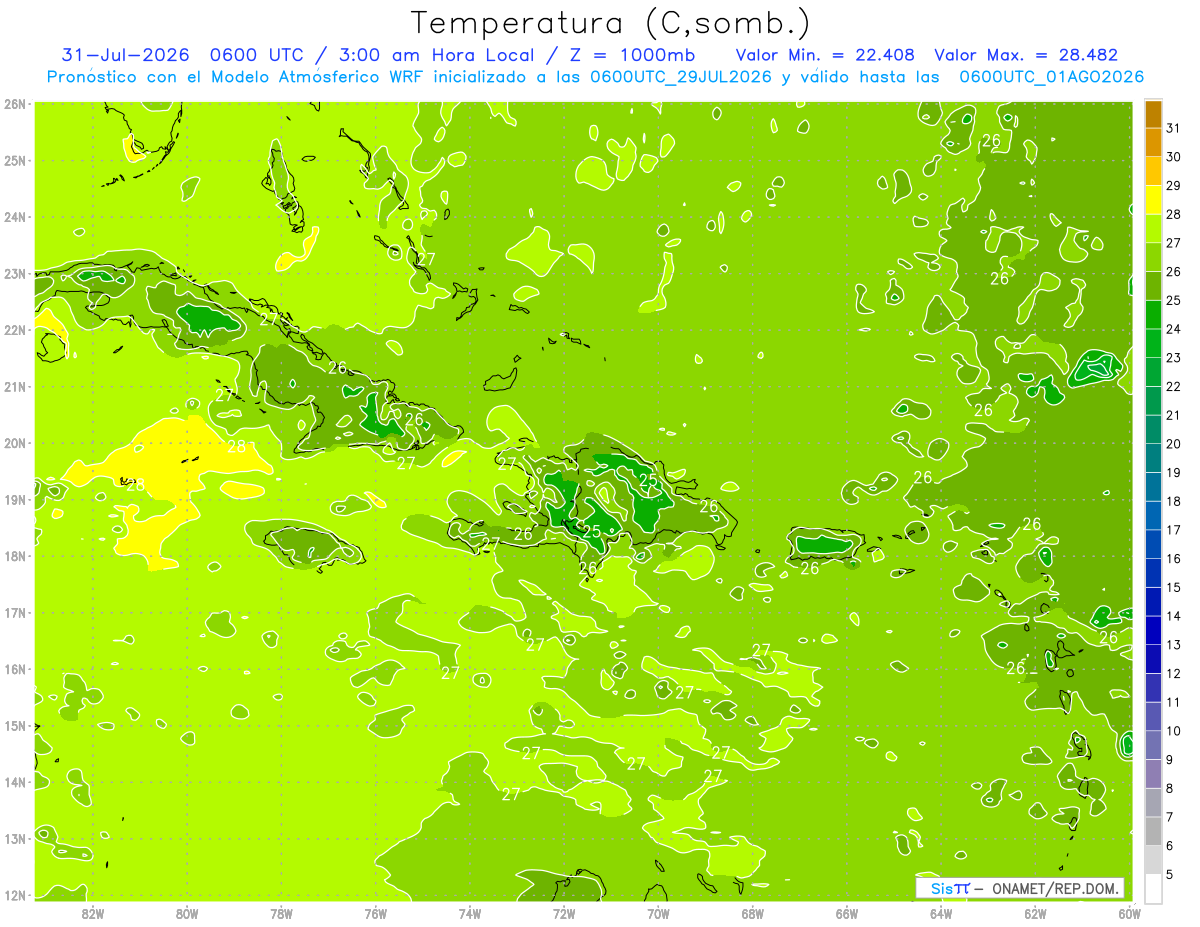Screen dimensions: 1200x927
Task: Click the '21N' latitude label
Action: coord(14,386)
